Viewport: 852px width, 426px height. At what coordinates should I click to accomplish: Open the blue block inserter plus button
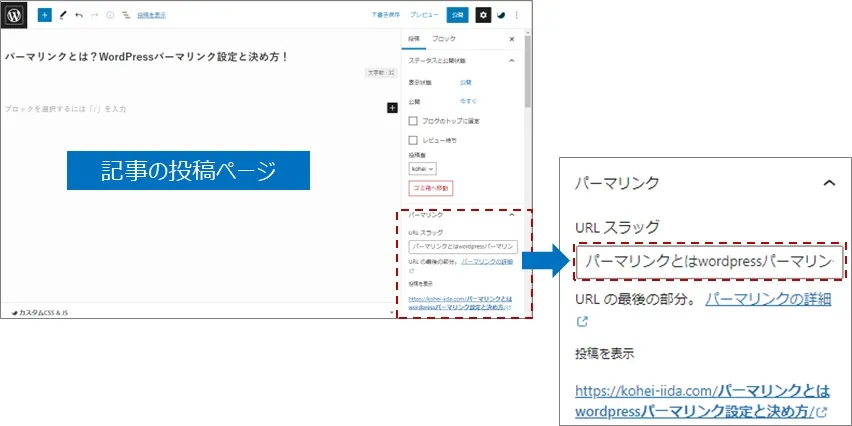click(45, 15)
